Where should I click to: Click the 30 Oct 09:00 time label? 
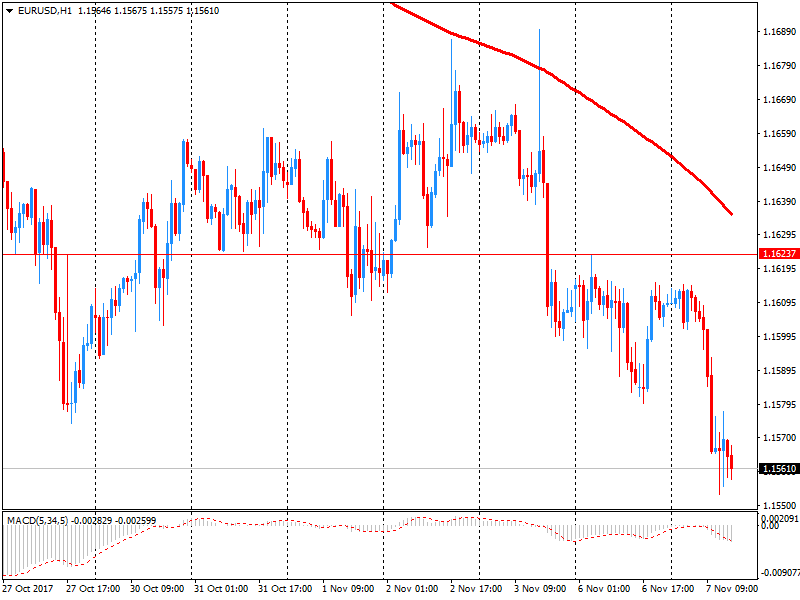[157, 588]
